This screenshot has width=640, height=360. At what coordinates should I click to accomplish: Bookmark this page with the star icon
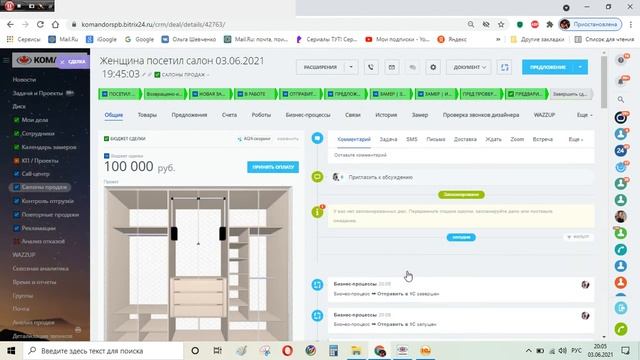click(501, 24)
